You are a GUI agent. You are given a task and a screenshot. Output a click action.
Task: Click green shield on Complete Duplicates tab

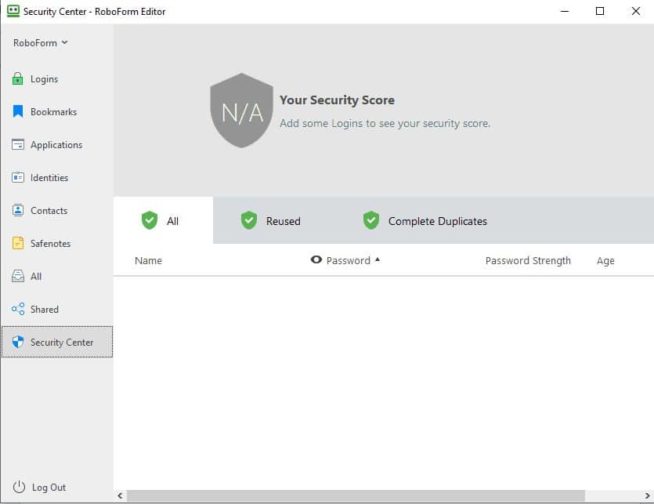[x=371, y=220]
